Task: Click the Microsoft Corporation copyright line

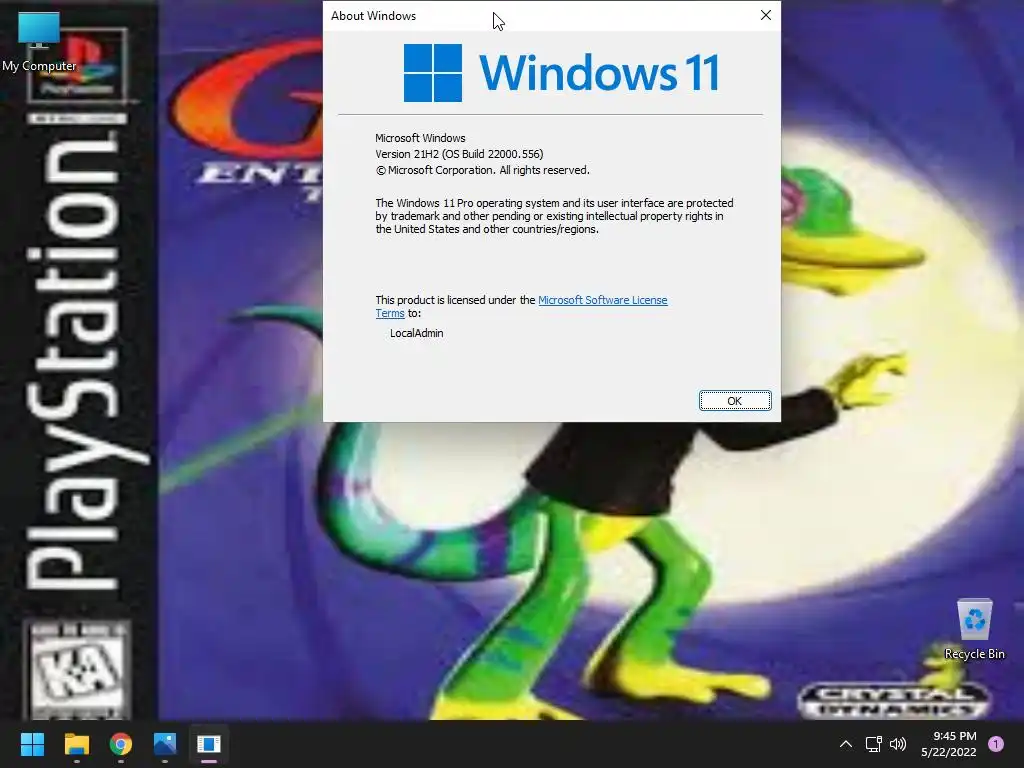Action: click(x=483, y=170)
